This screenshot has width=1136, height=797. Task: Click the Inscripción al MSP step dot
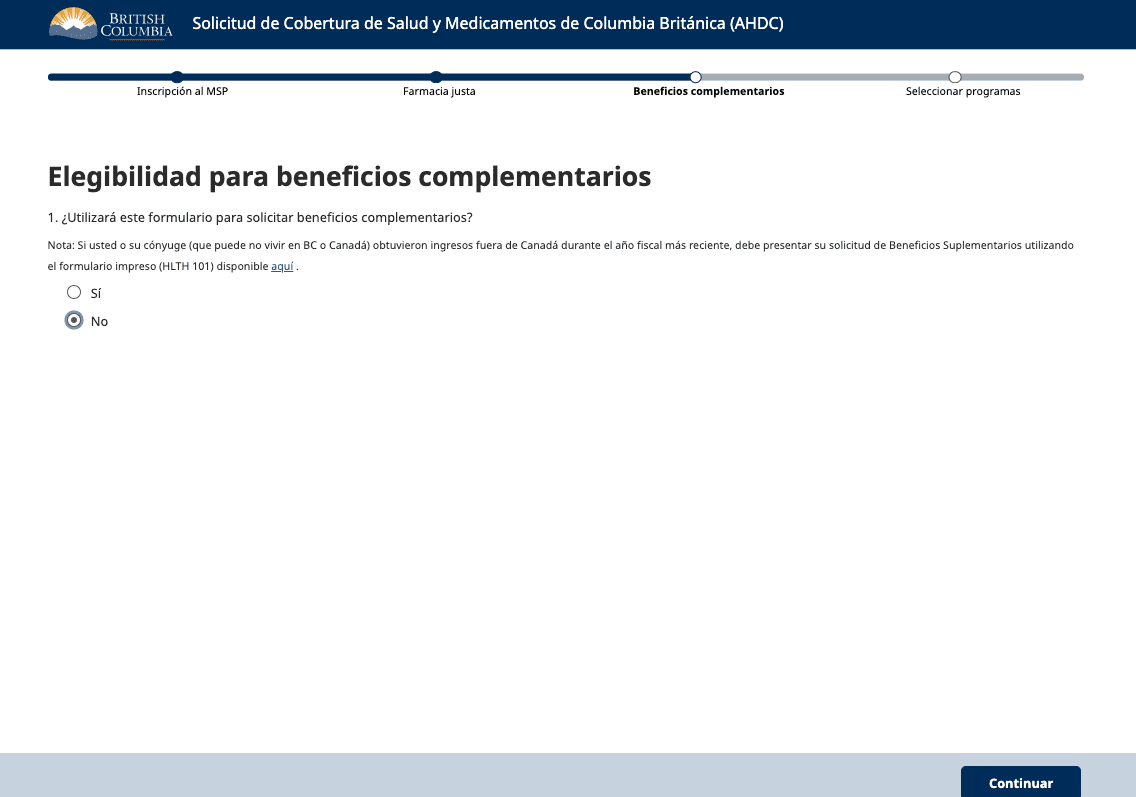coord(177,77)
